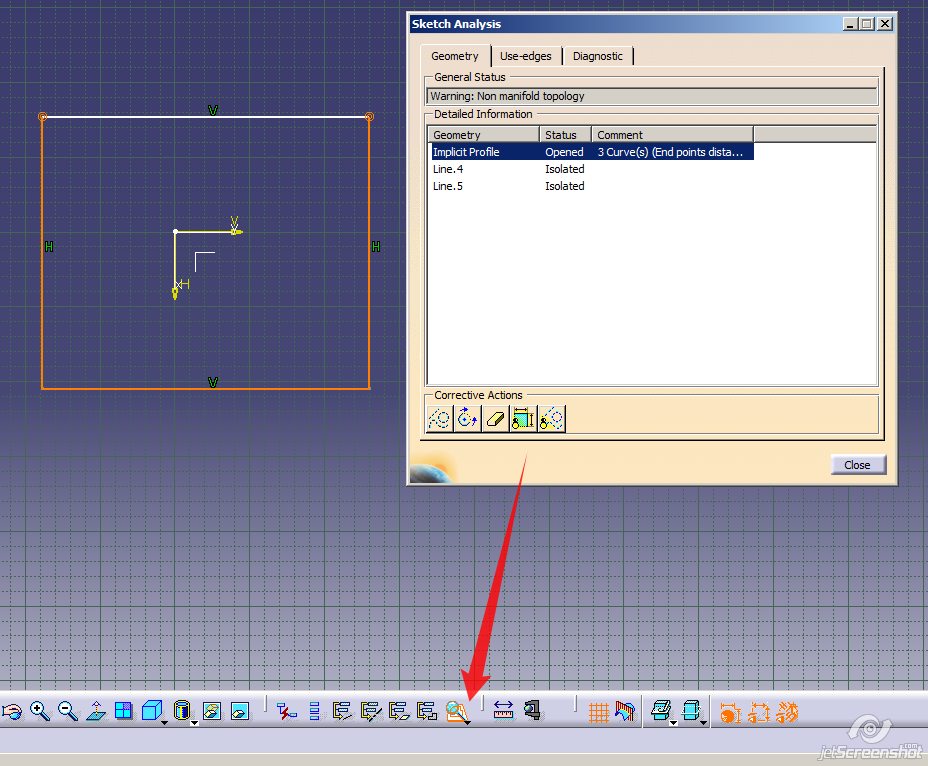Viewport: 928px width, 766px height.
Task: Click the Construction mode corrective action icon
Action: pos(440,419)
